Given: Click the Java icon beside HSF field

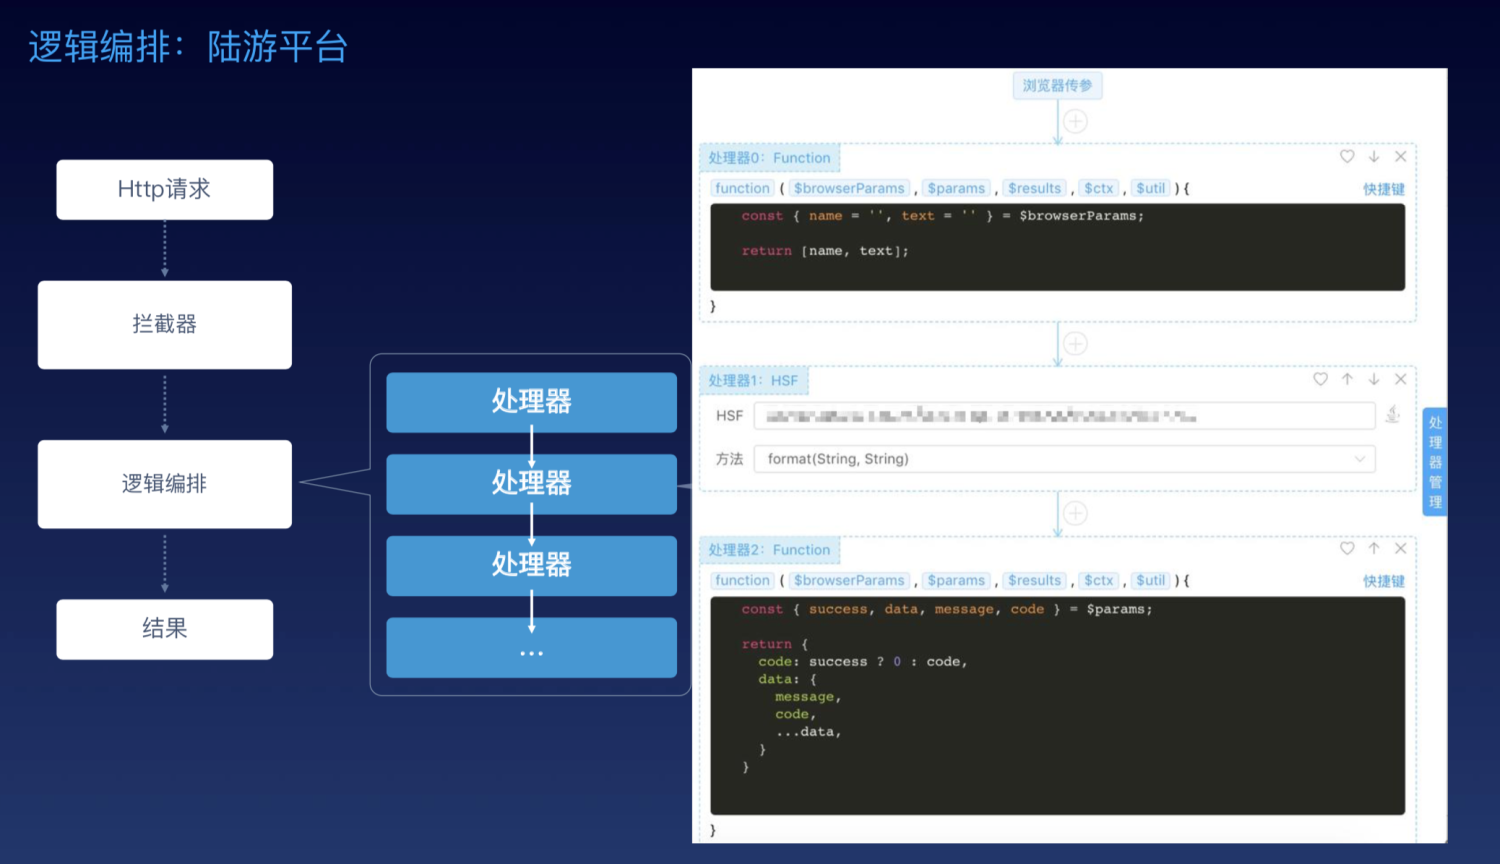Looking at the screenshot, I should click(1393, 414).
